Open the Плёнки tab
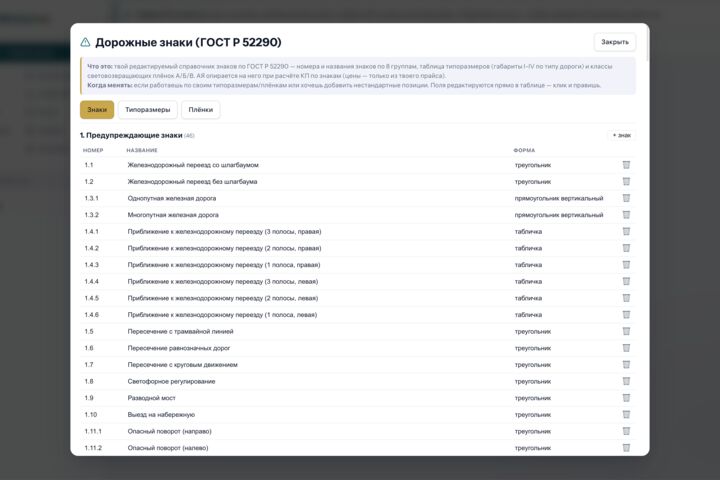 click(201, 110)
